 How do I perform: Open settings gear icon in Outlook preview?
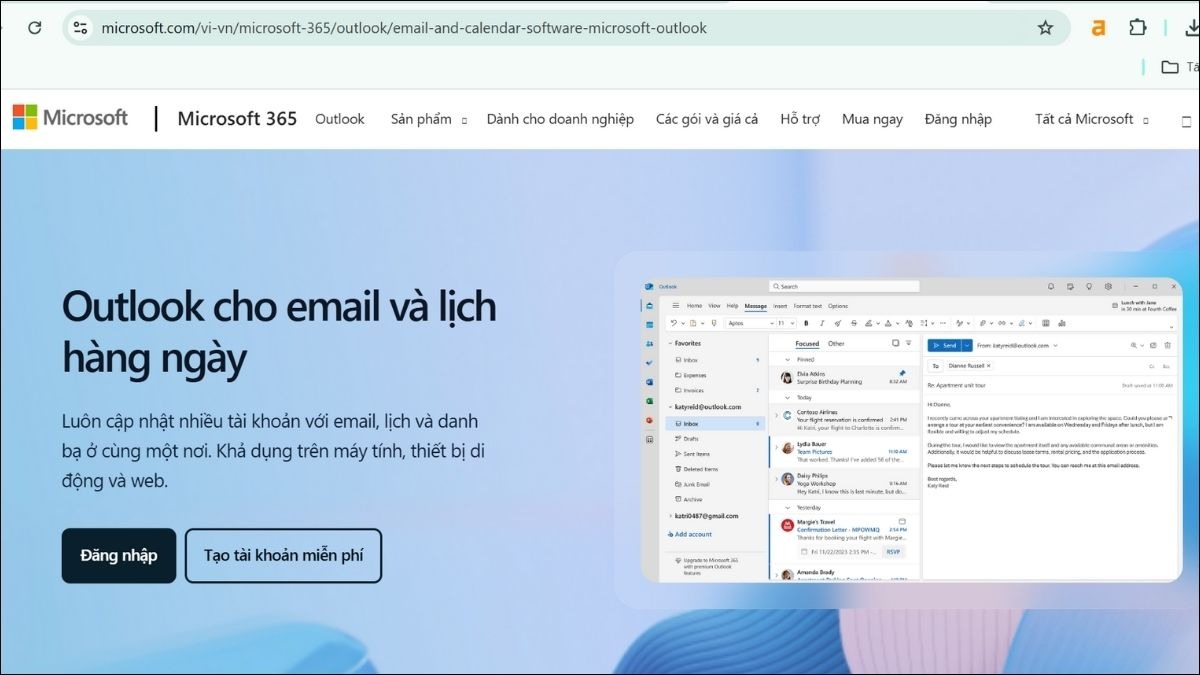click(1108, 286)
